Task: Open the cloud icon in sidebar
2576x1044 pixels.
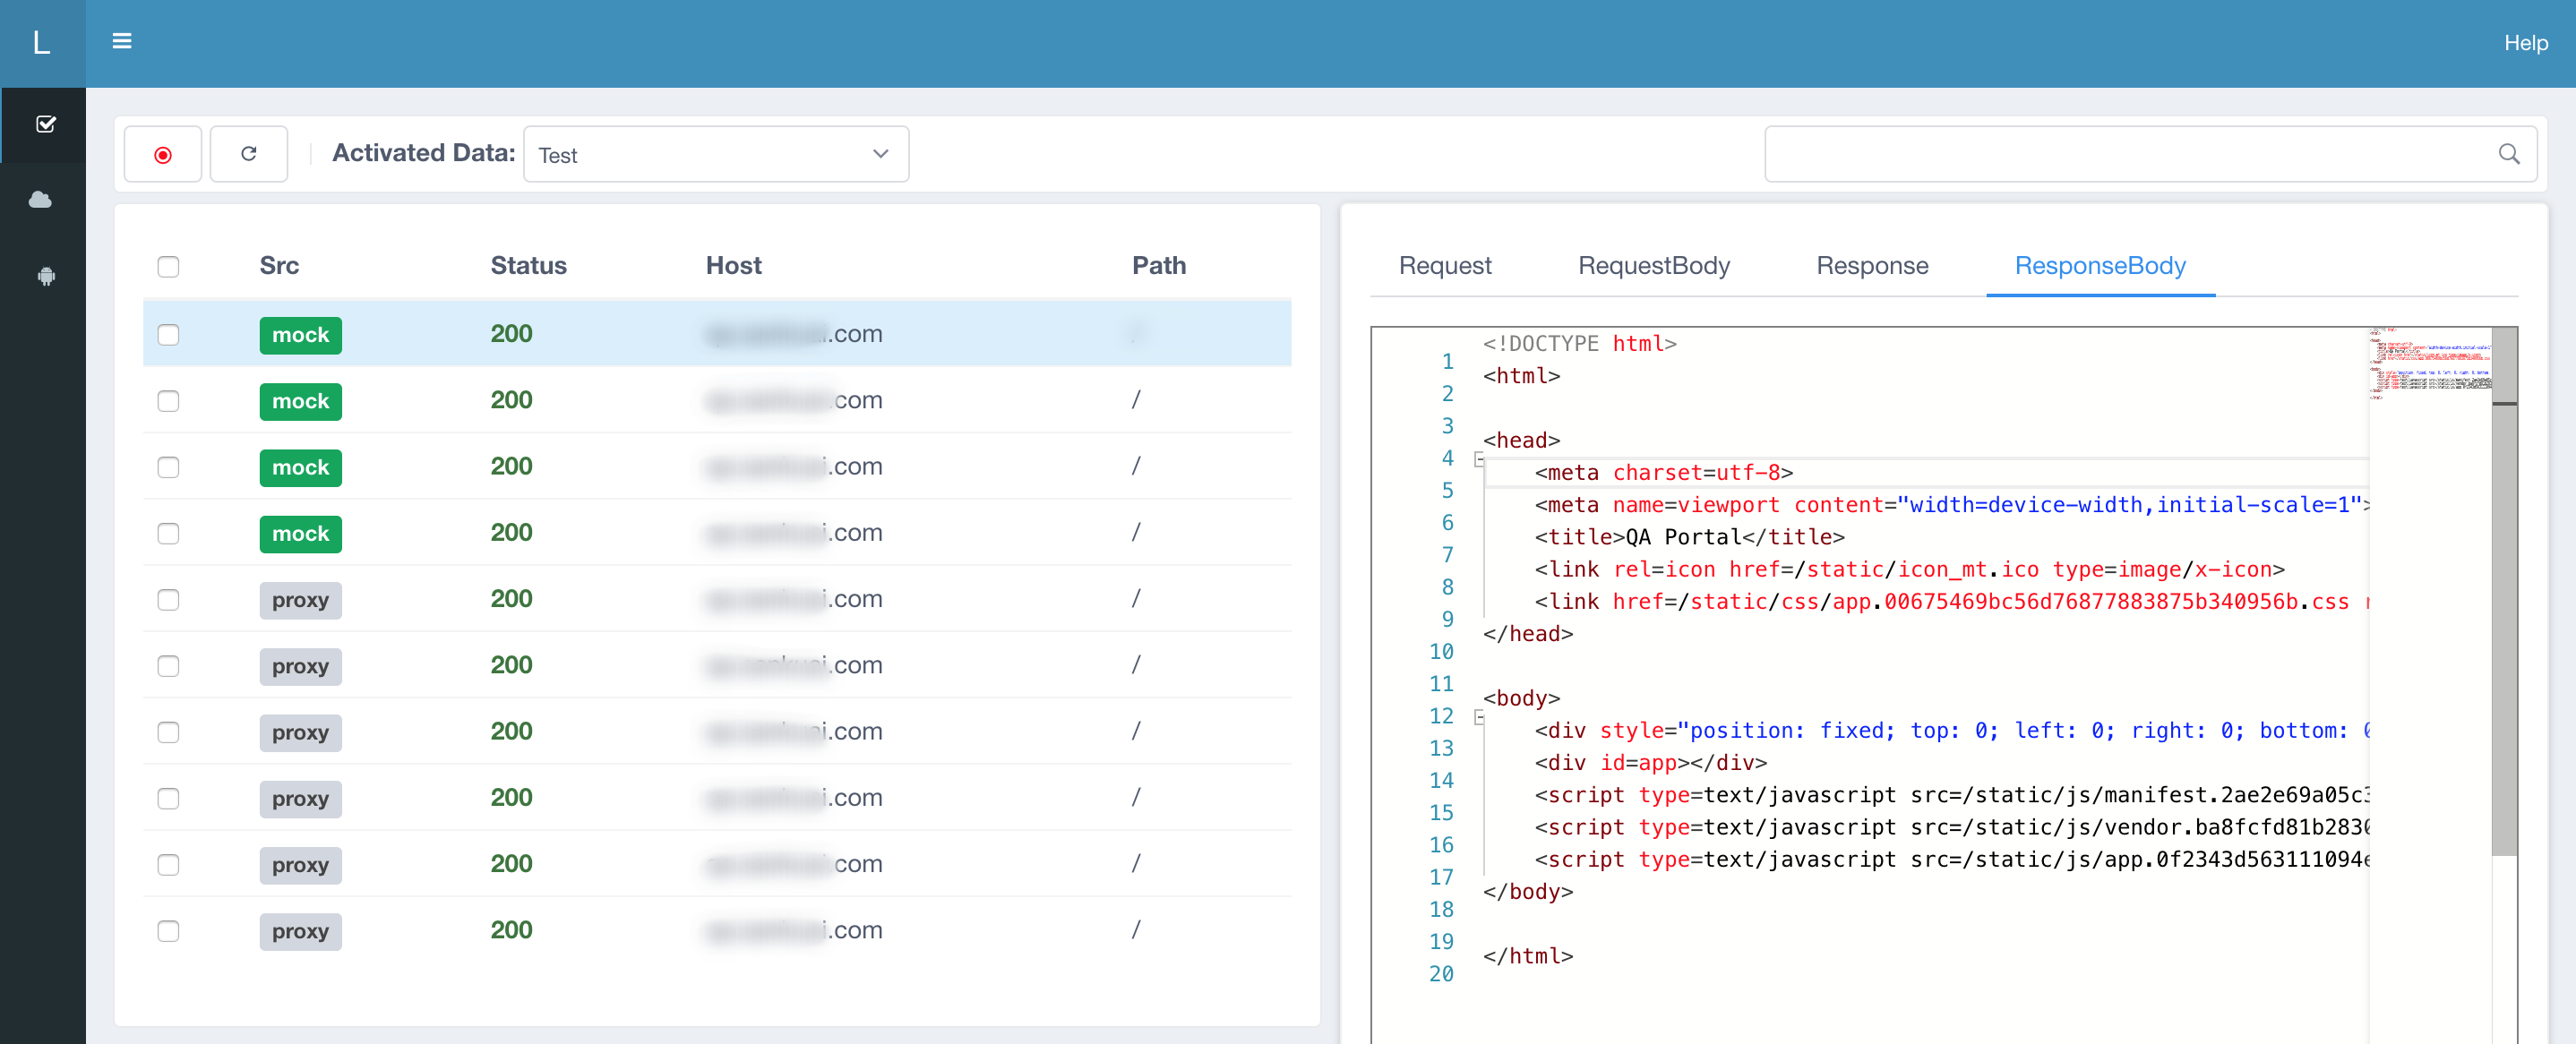Action: click(41, 200)
